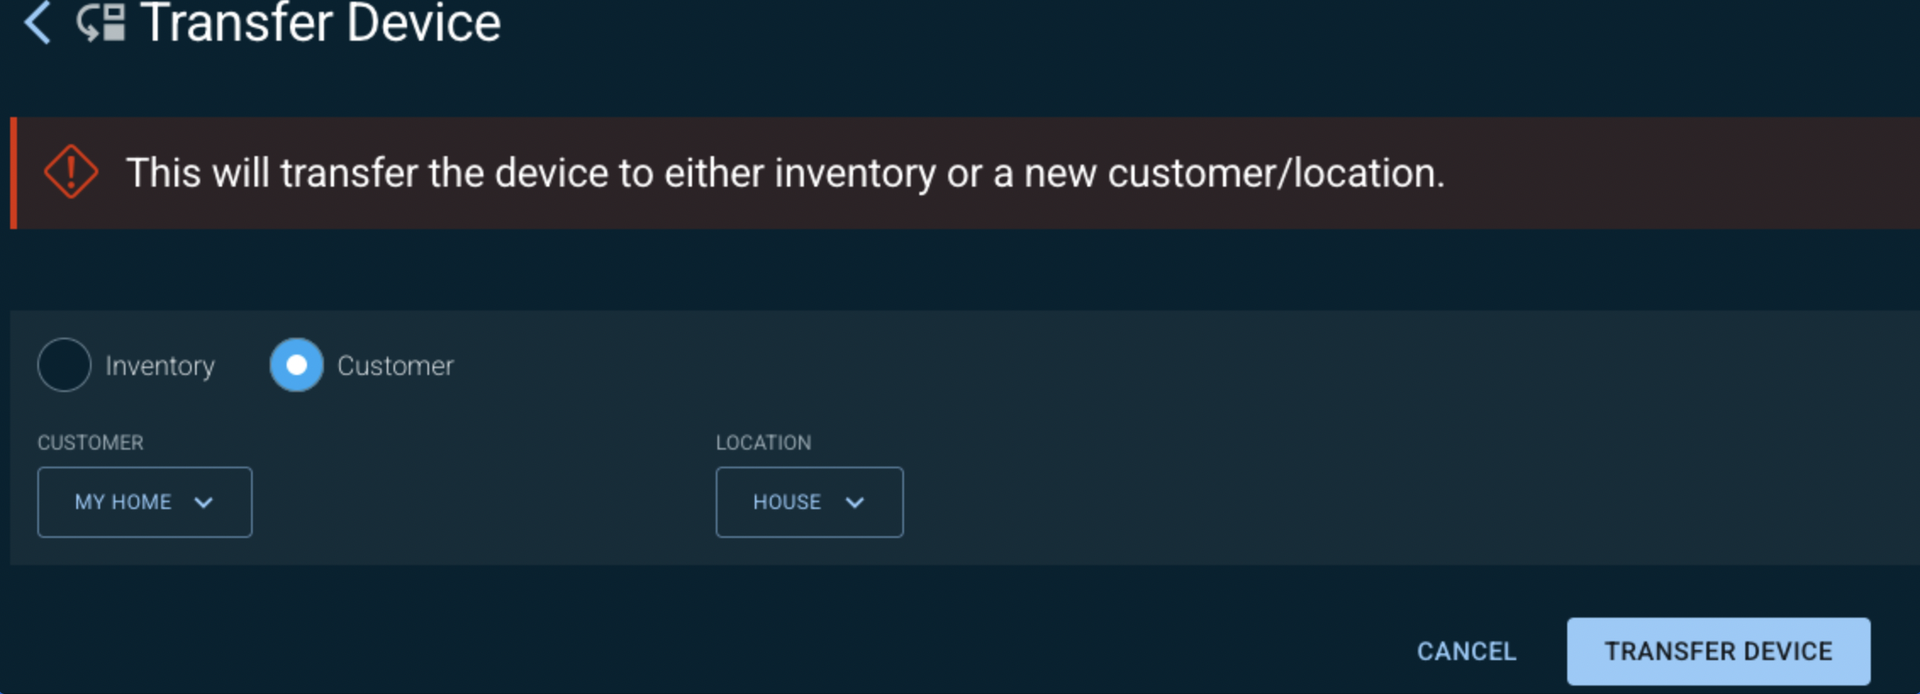1920x694 pixels.
Task: Click the transfer warning banner message
Action: (x=785, y=173)
